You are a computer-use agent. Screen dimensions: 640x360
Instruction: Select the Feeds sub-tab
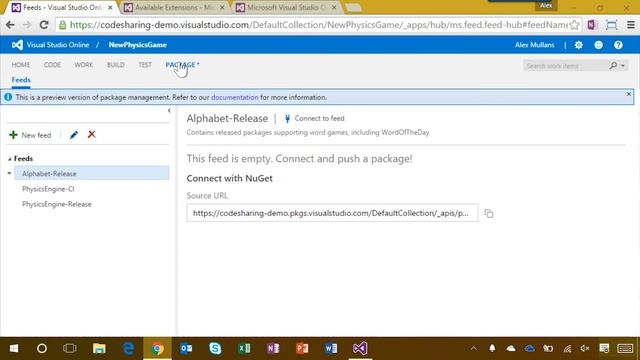pos(21,80)
